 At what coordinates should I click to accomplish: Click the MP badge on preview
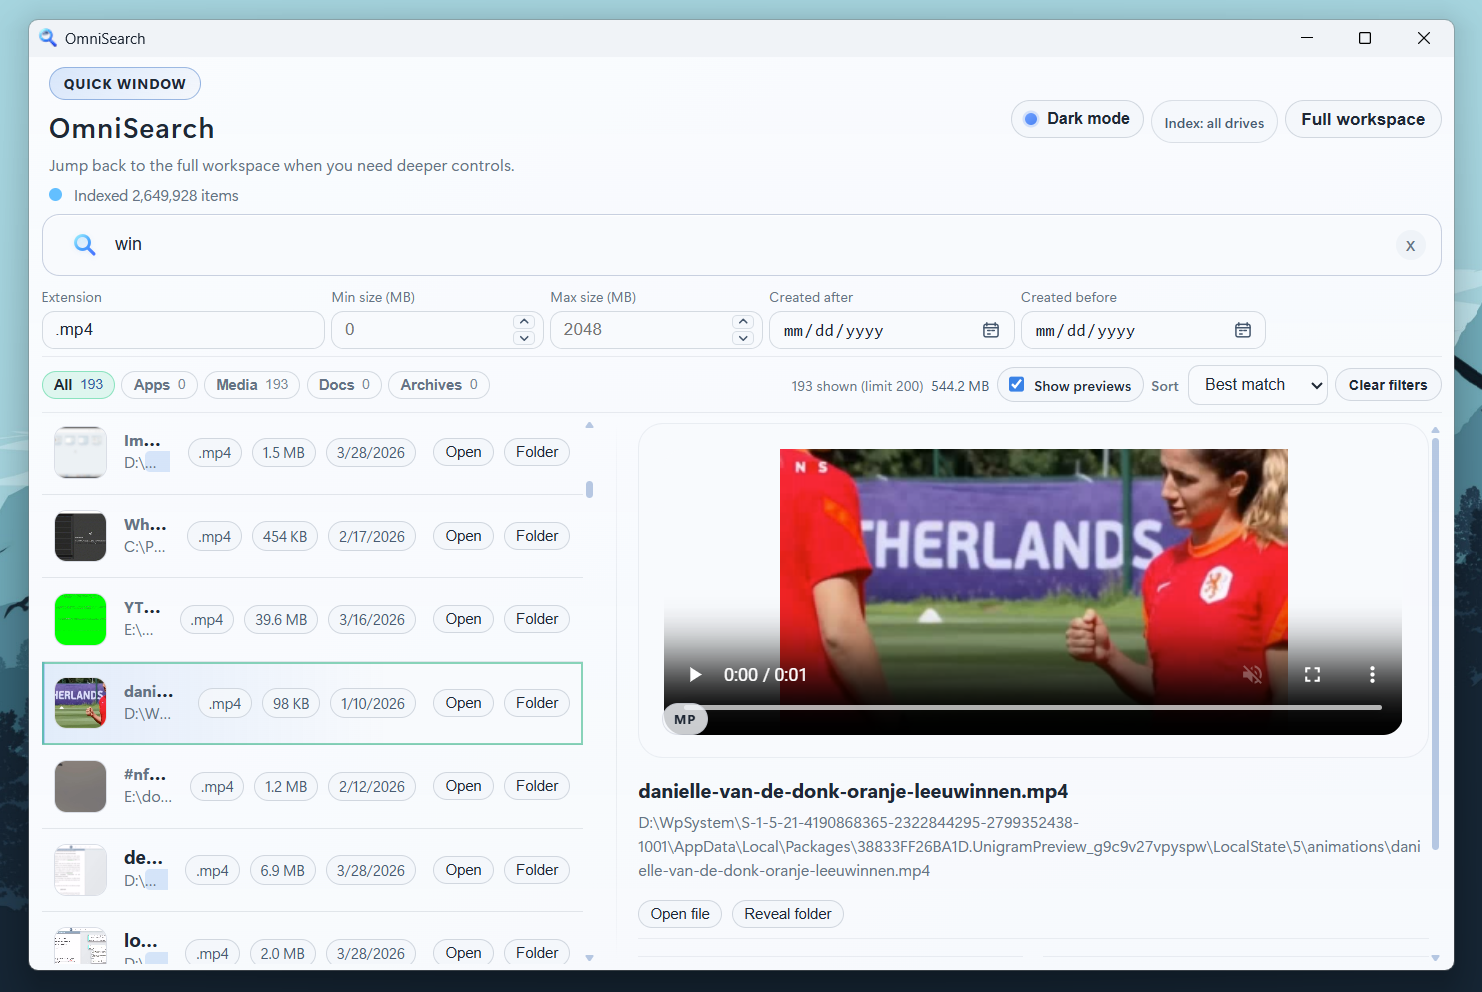point(685,719)
